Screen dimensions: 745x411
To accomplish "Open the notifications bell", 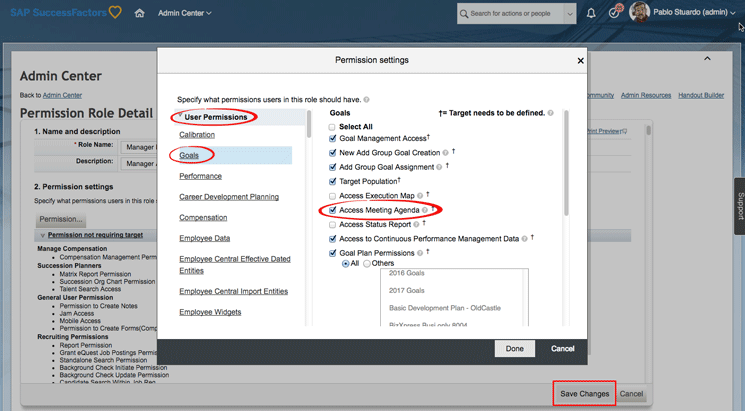I will [x=591, y=13].
